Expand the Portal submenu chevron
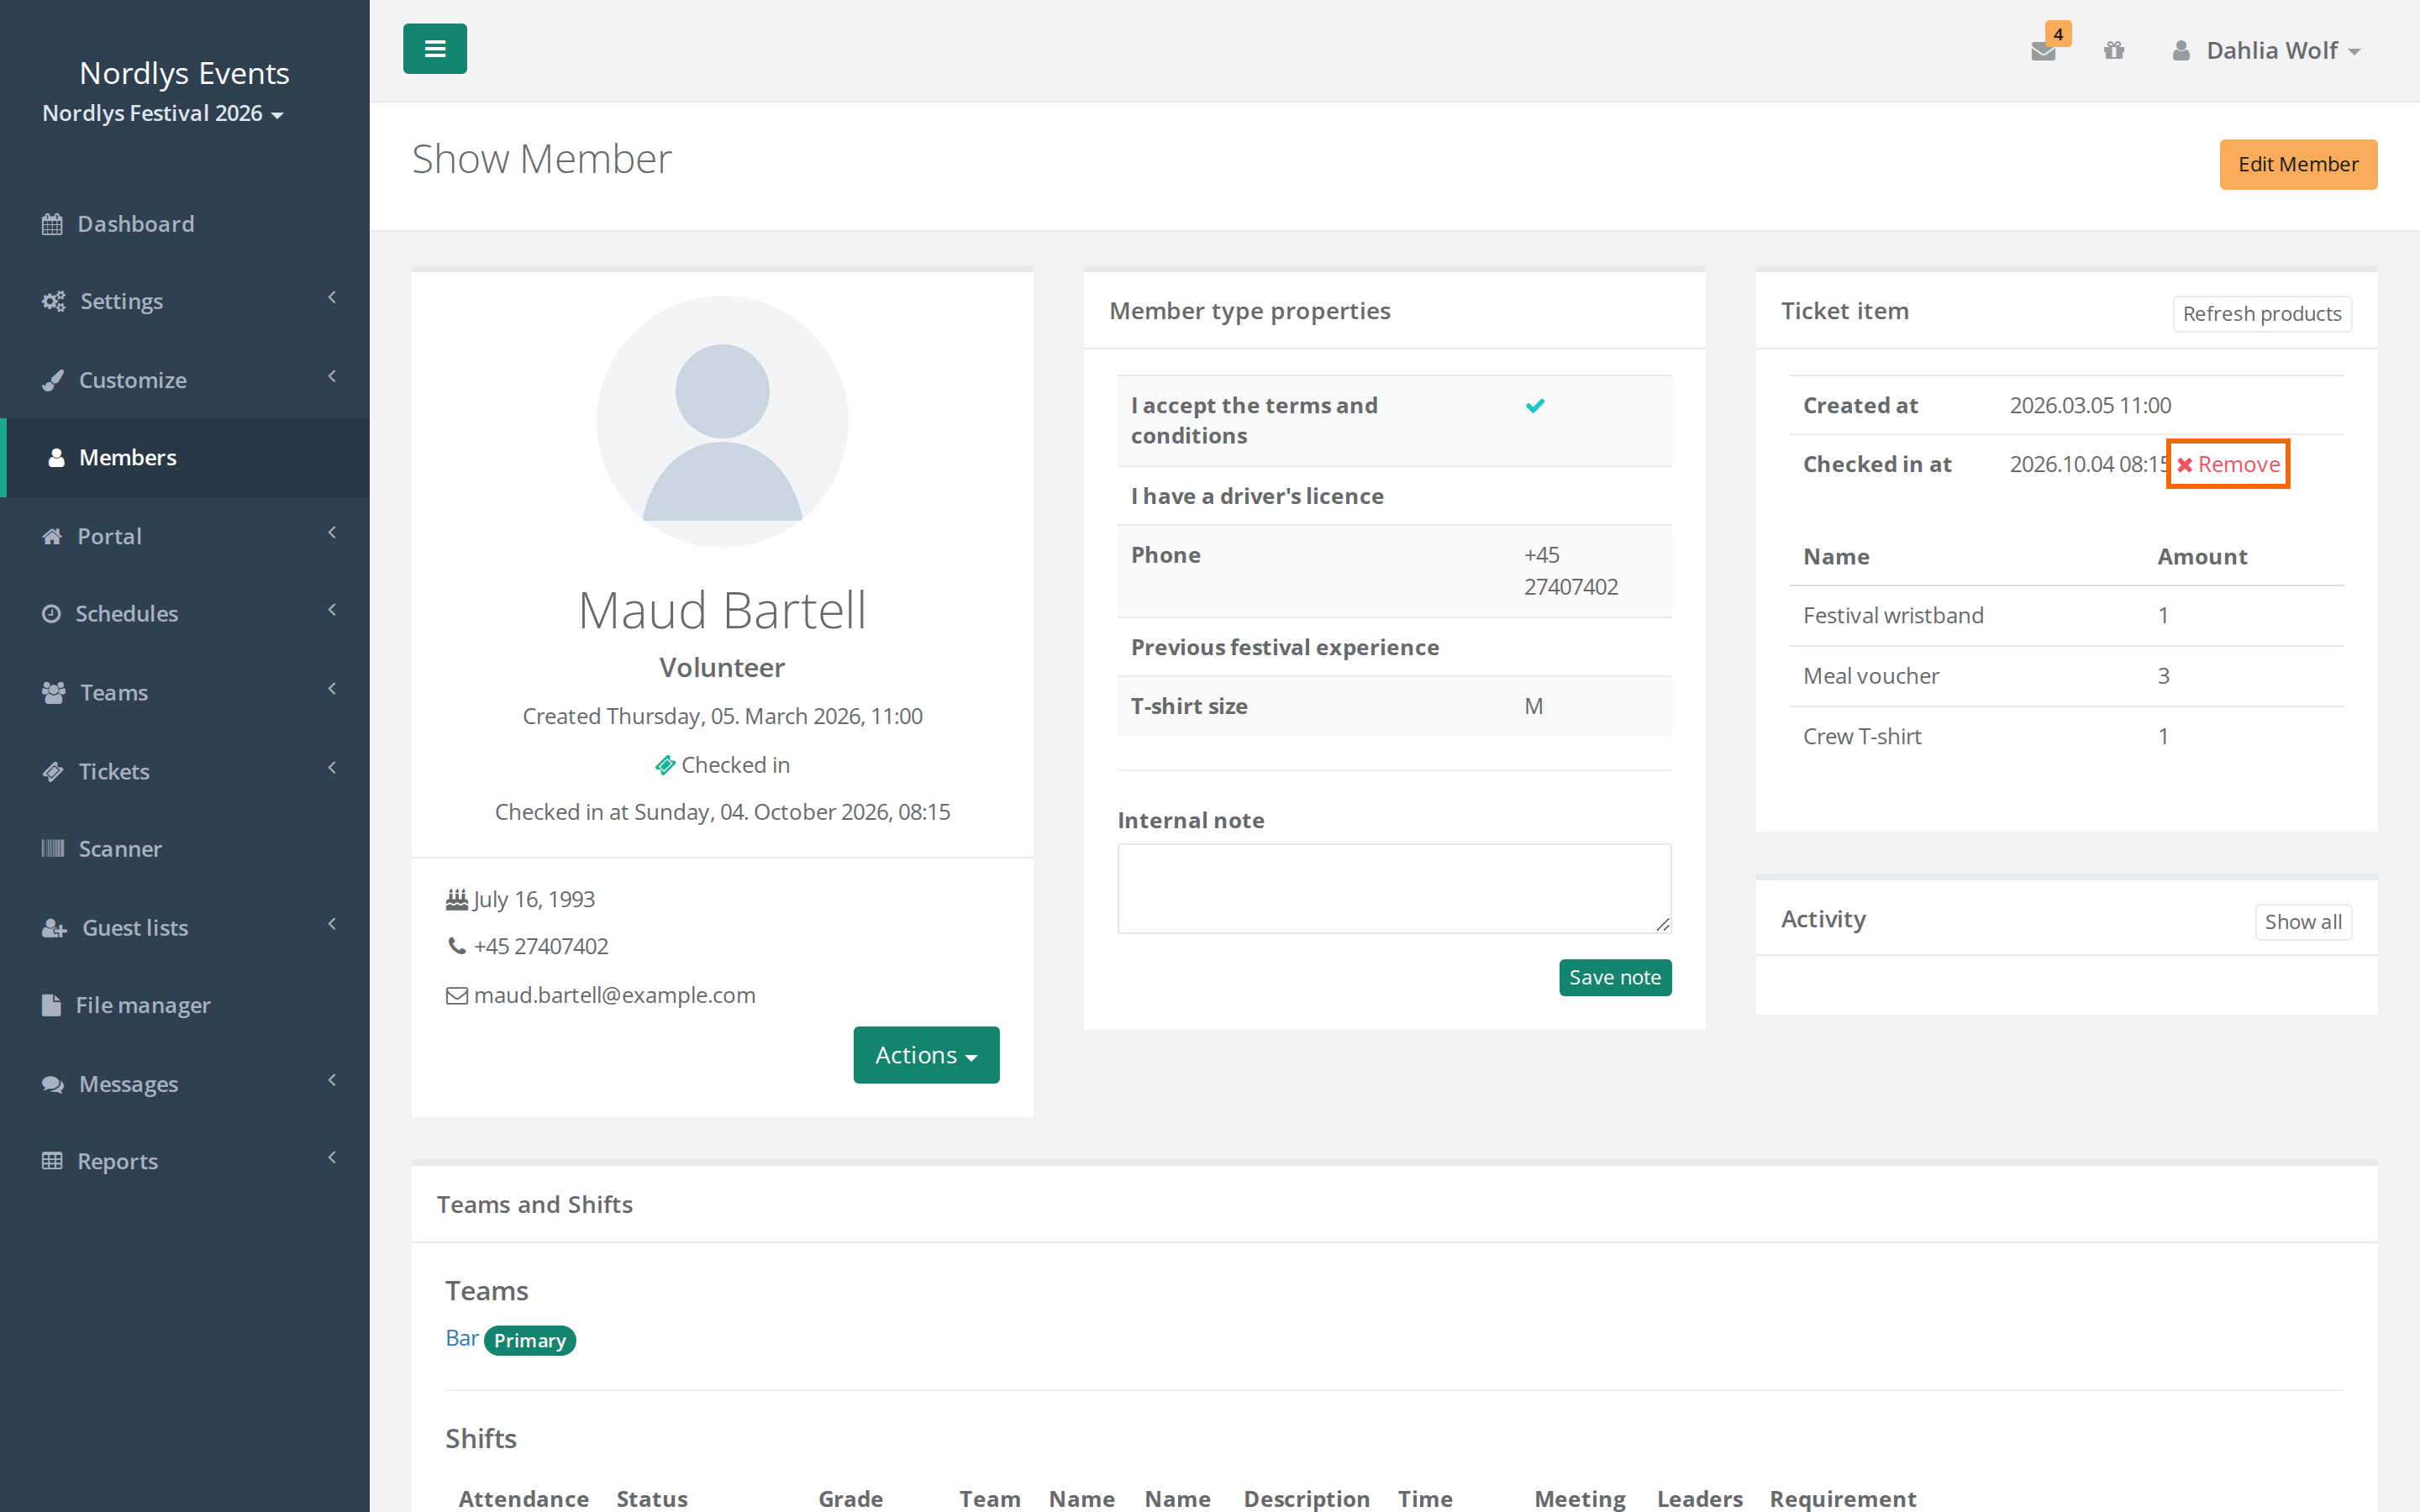2420x1512 pixels. click(x=332, y=532)
